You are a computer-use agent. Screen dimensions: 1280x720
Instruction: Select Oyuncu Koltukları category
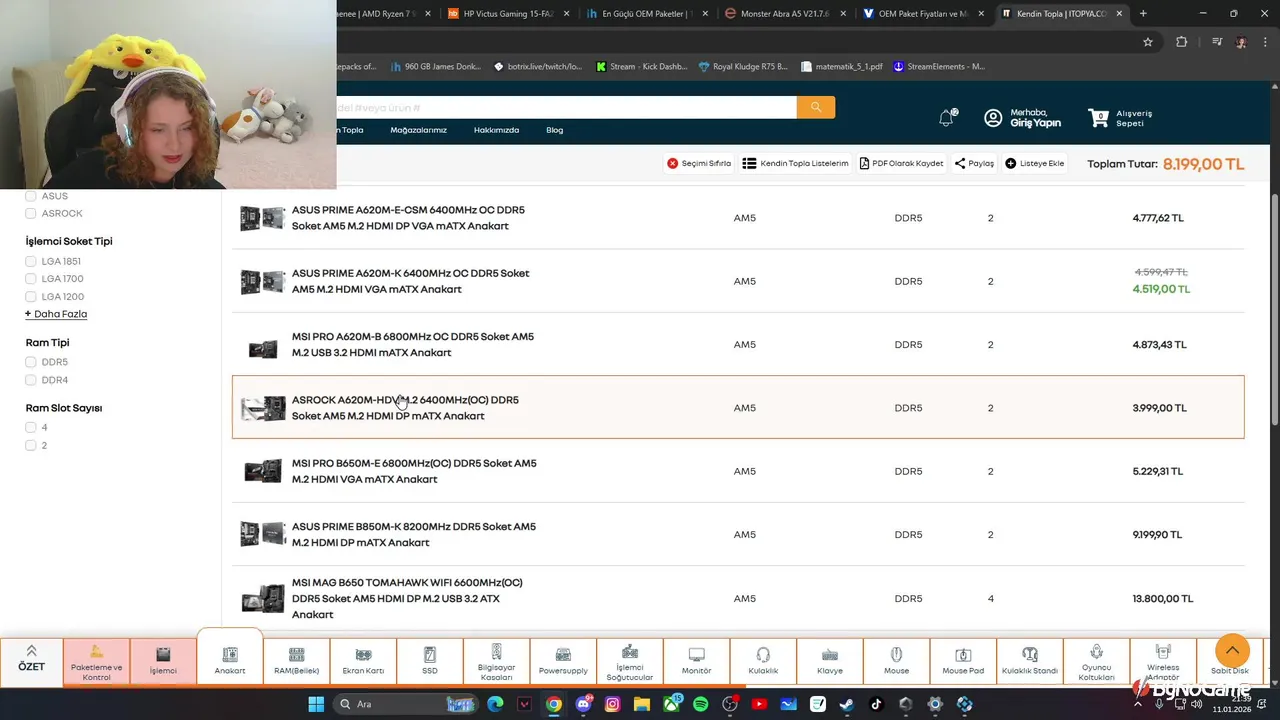(x=1096, y=662)
